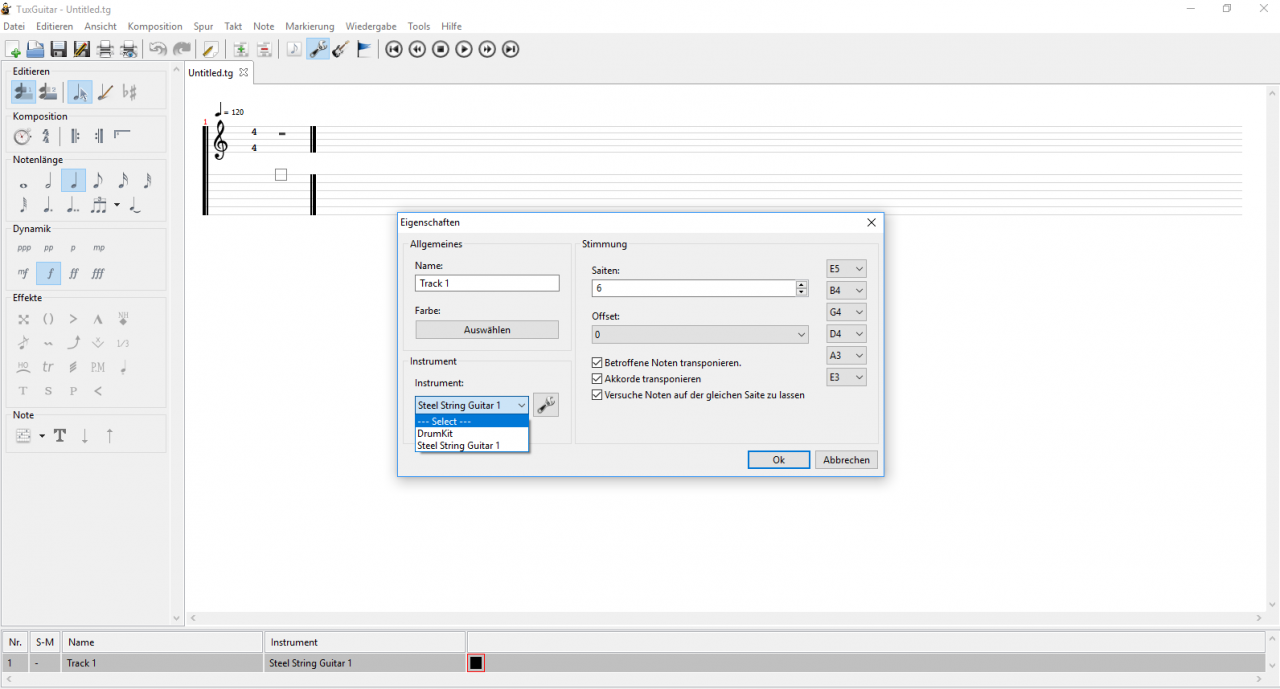Screen dimensions: 1280x689
Task: Open the Offset dropdown
Action: [x=700, y=335]
